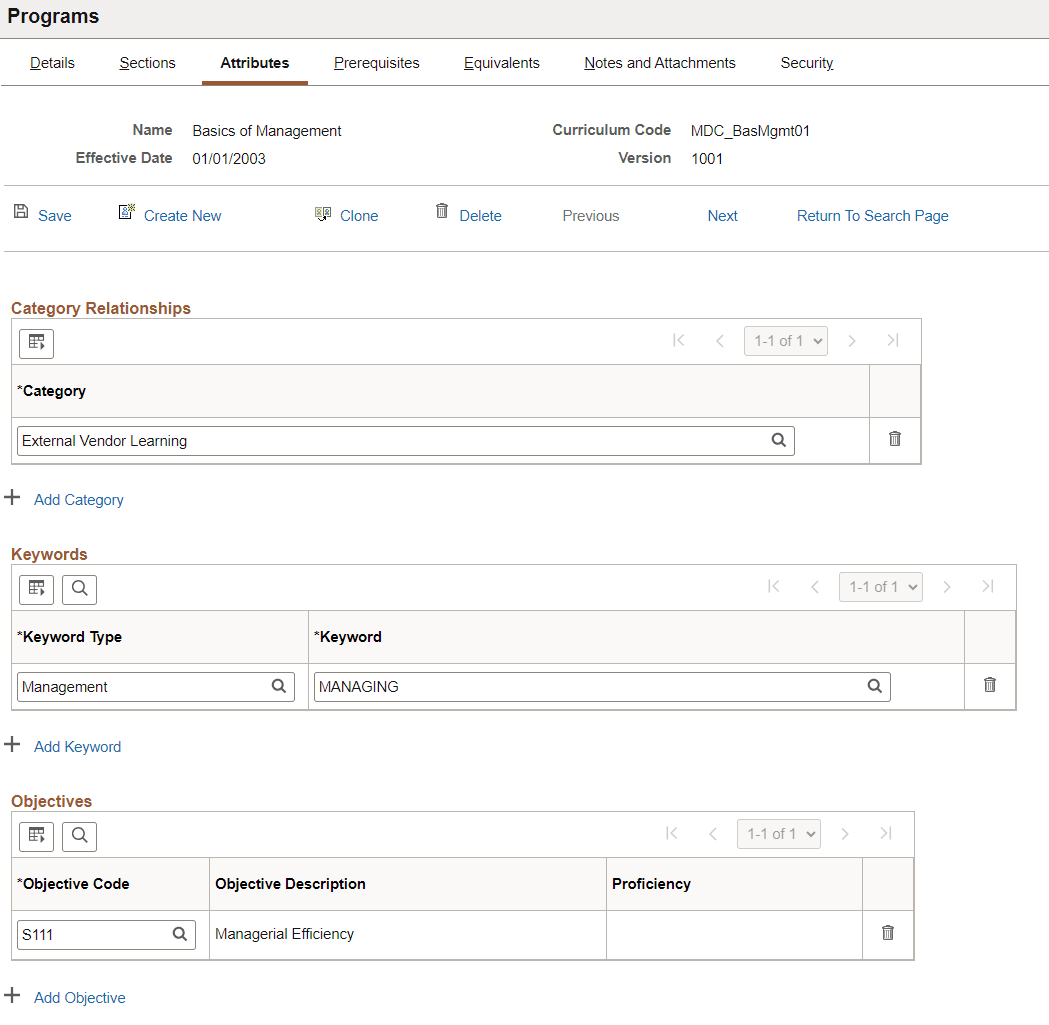This screenshot has height=1025, width=1049.
Task: Open the Keyword Type lookup magnifier
Action: pos(277,686)
